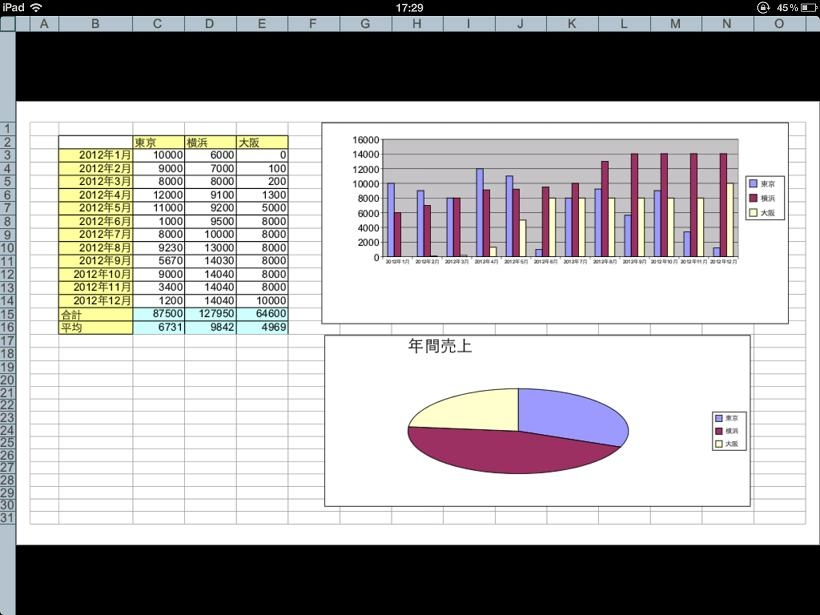The height and width of the screenshot is (615, 820).
Task: Click 大阪 swatch in pie chart legend
Action: click(719, 443)
